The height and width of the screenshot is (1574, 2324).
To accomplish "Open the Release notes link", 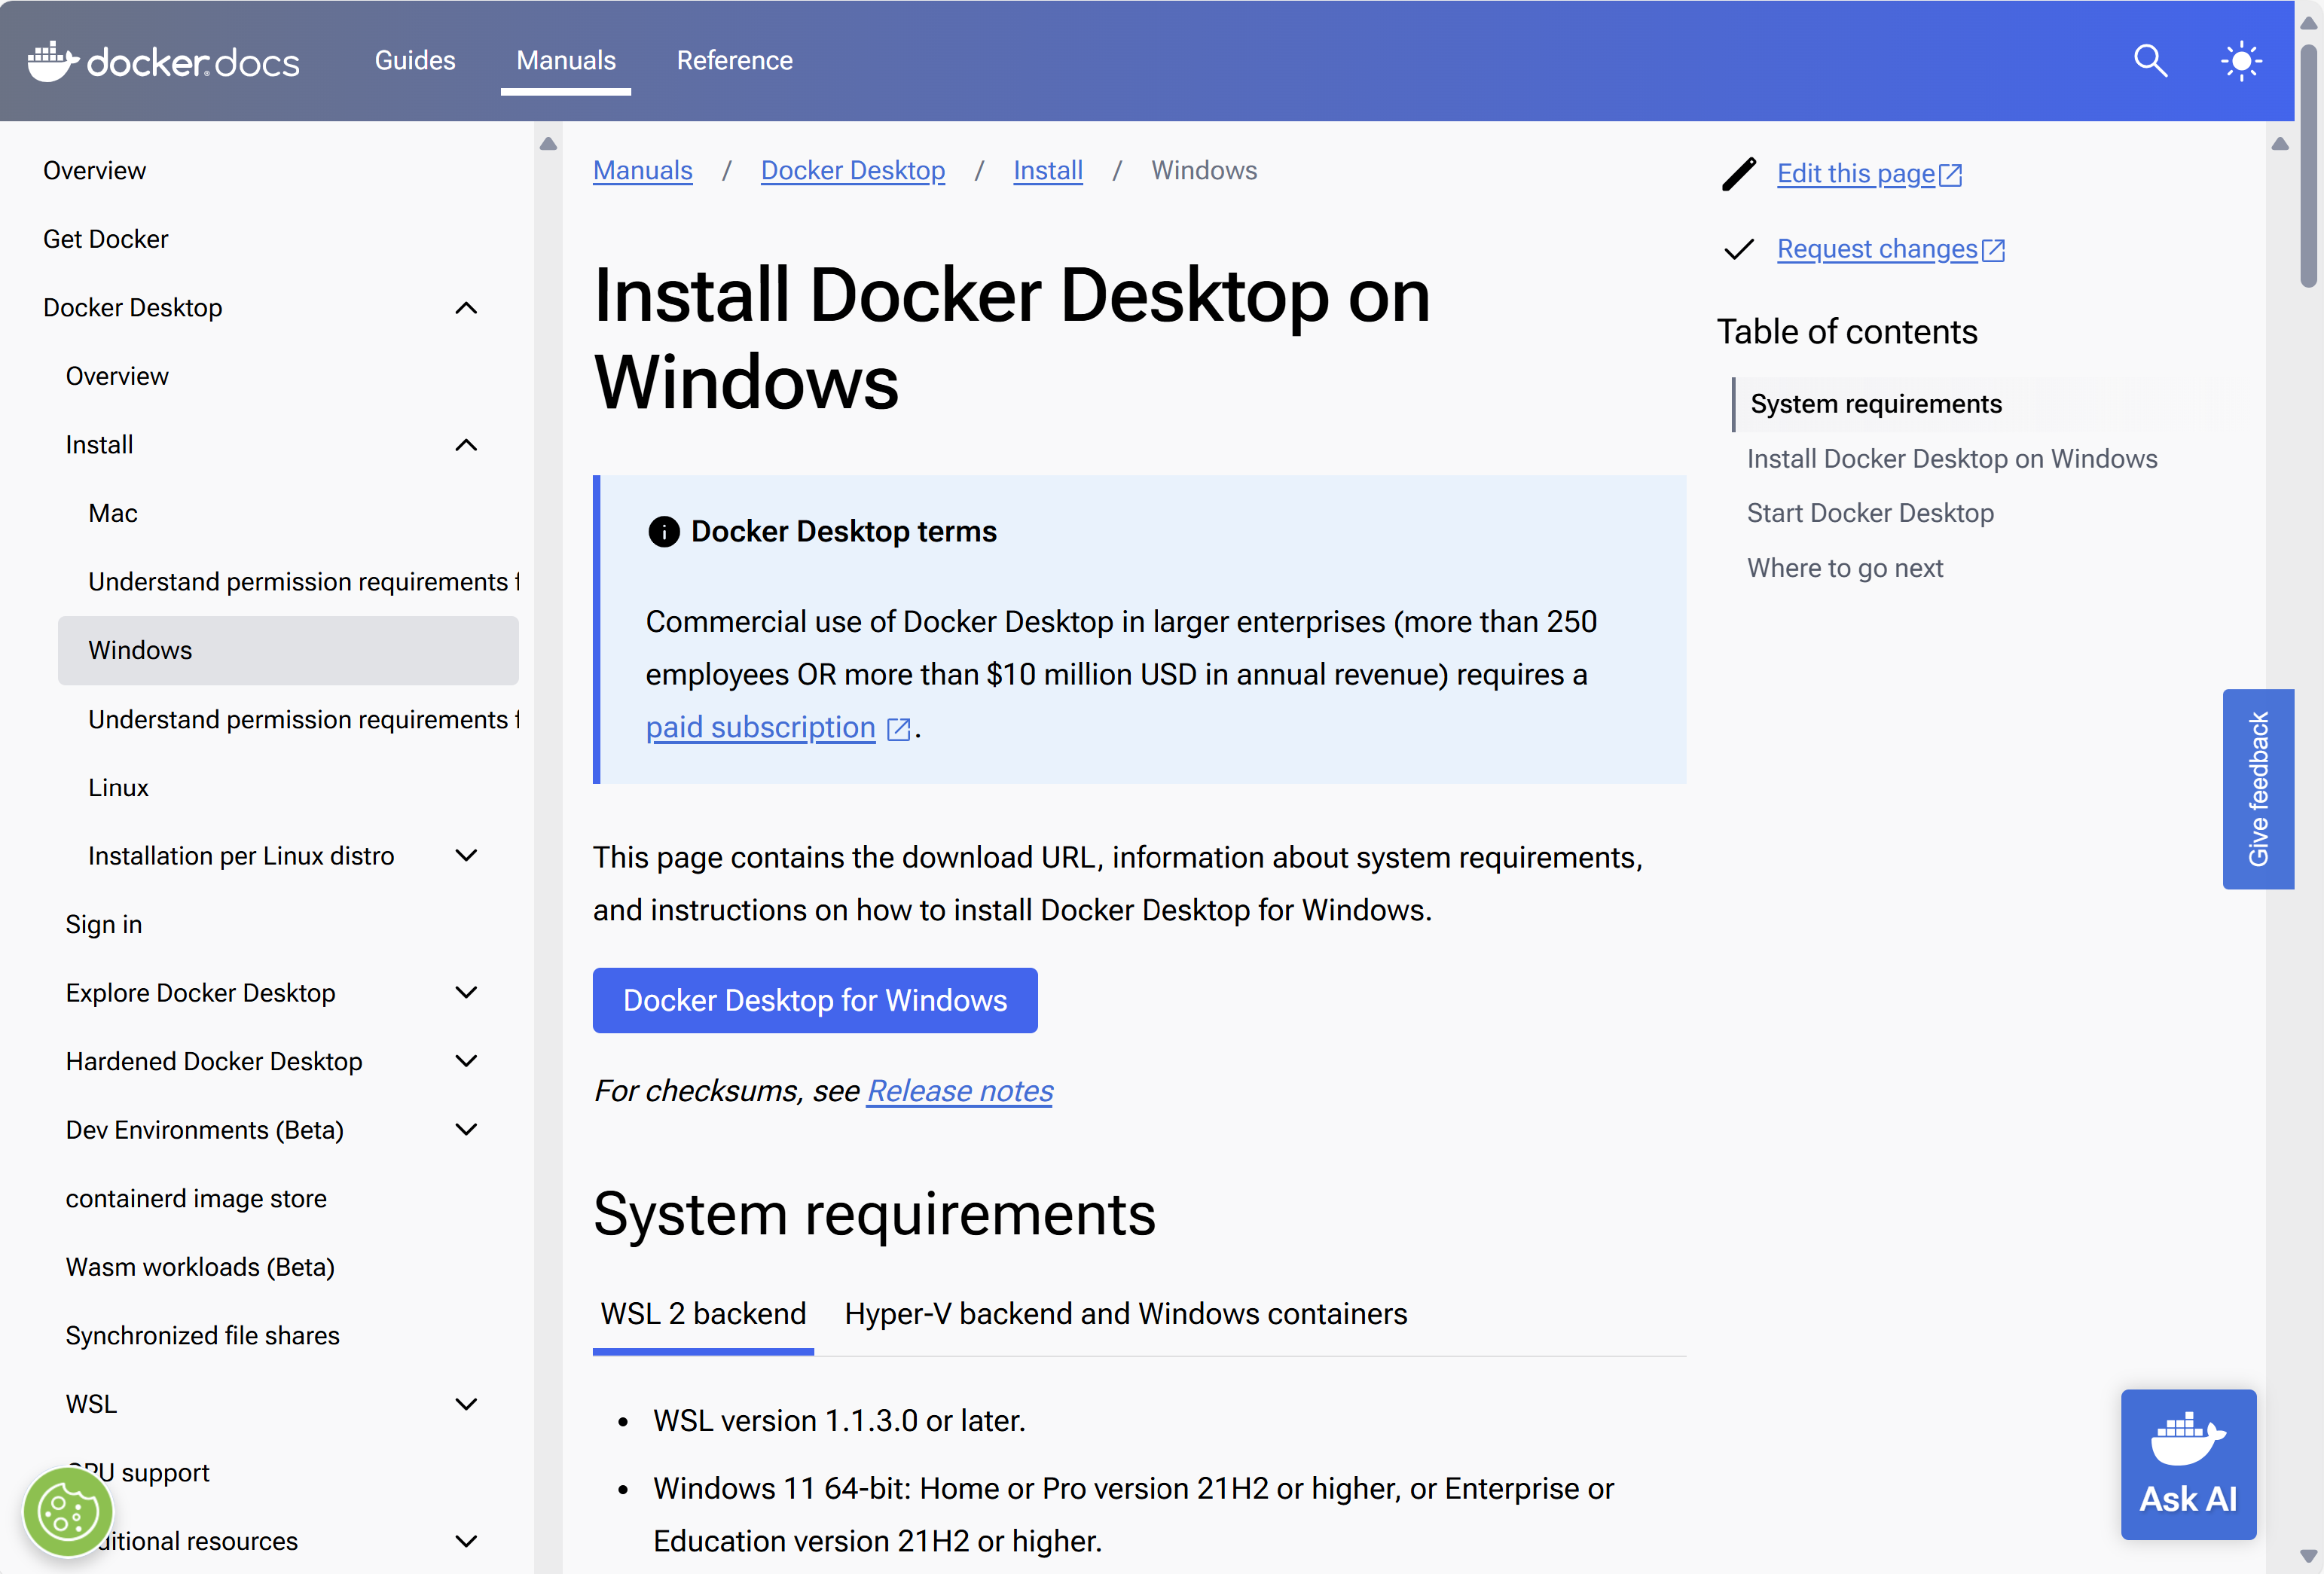I will pos(959,1090).
